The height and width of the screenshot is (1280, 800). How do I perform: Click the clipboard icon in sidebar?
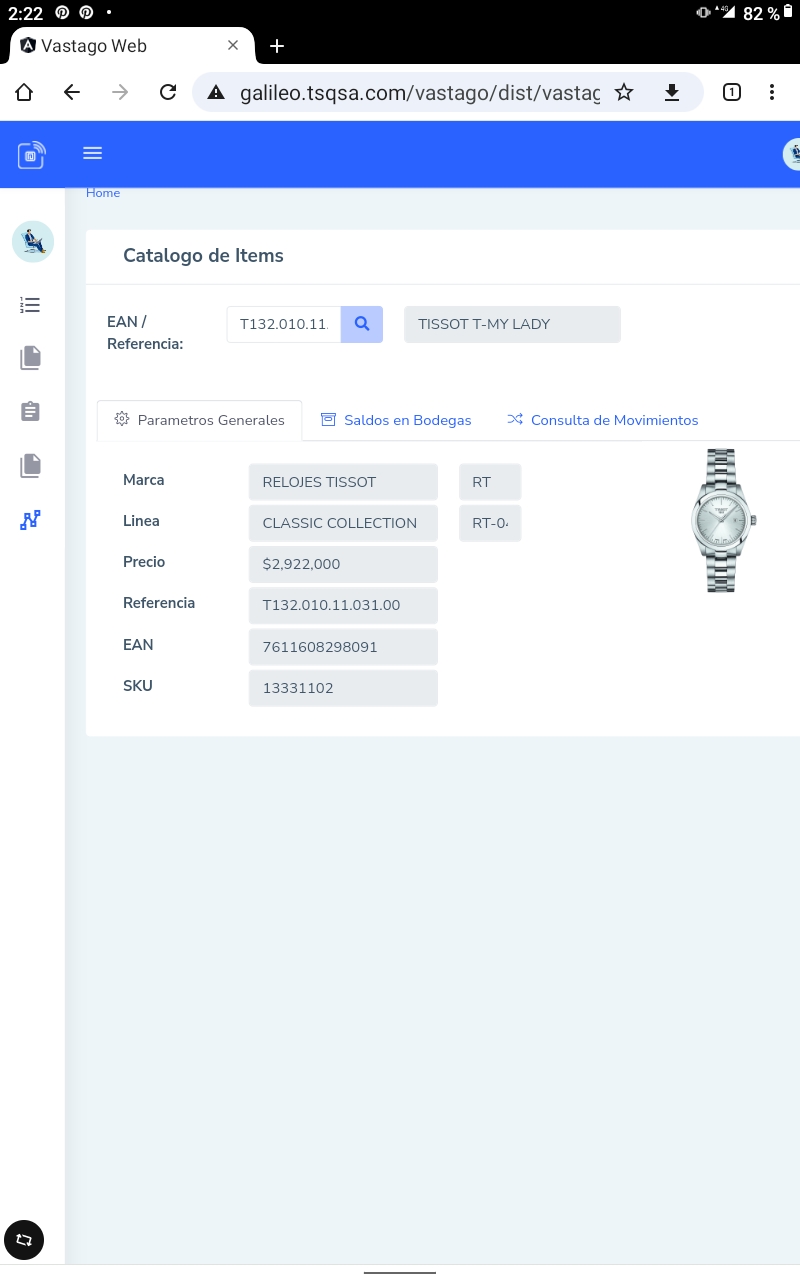(x=30, y=411)
